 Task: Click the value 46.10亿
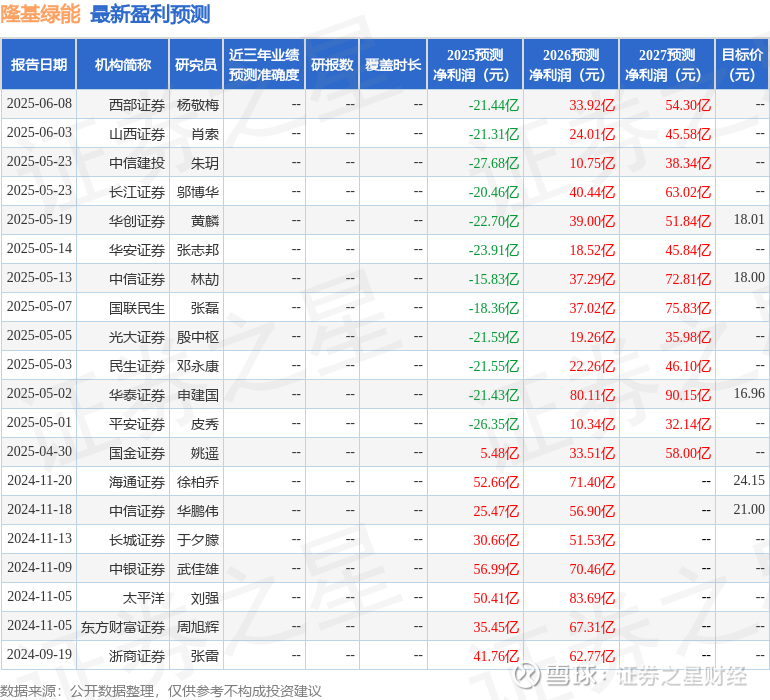[688, 366]
